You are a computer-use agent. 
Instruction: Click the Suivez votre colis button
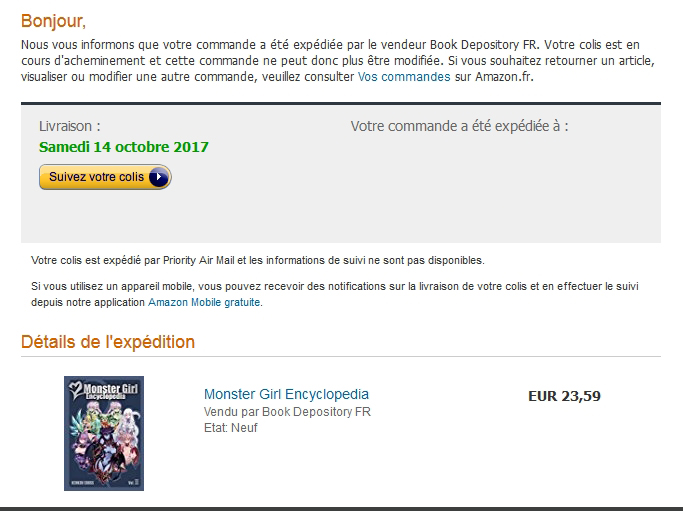coord(105,177)
